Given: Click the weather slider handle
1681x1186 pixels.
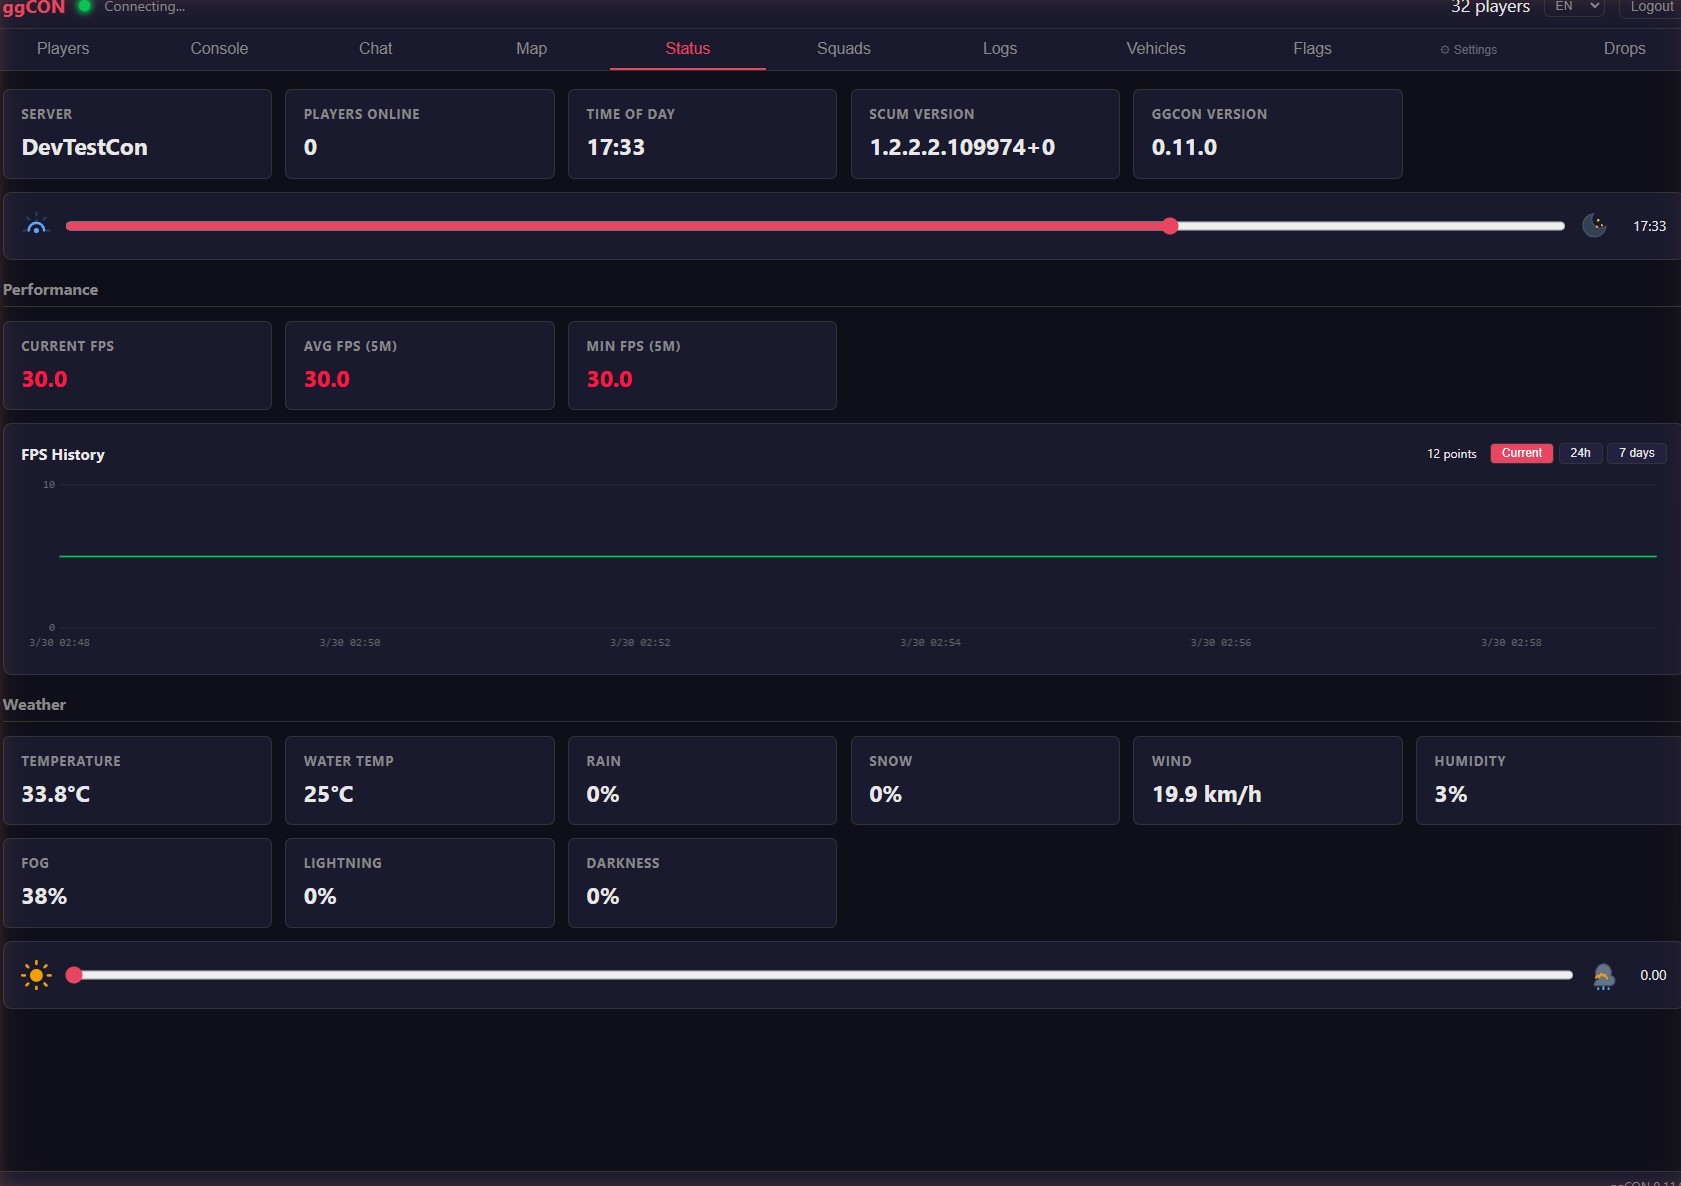Looking at the screenshot, I should [74, 975].
